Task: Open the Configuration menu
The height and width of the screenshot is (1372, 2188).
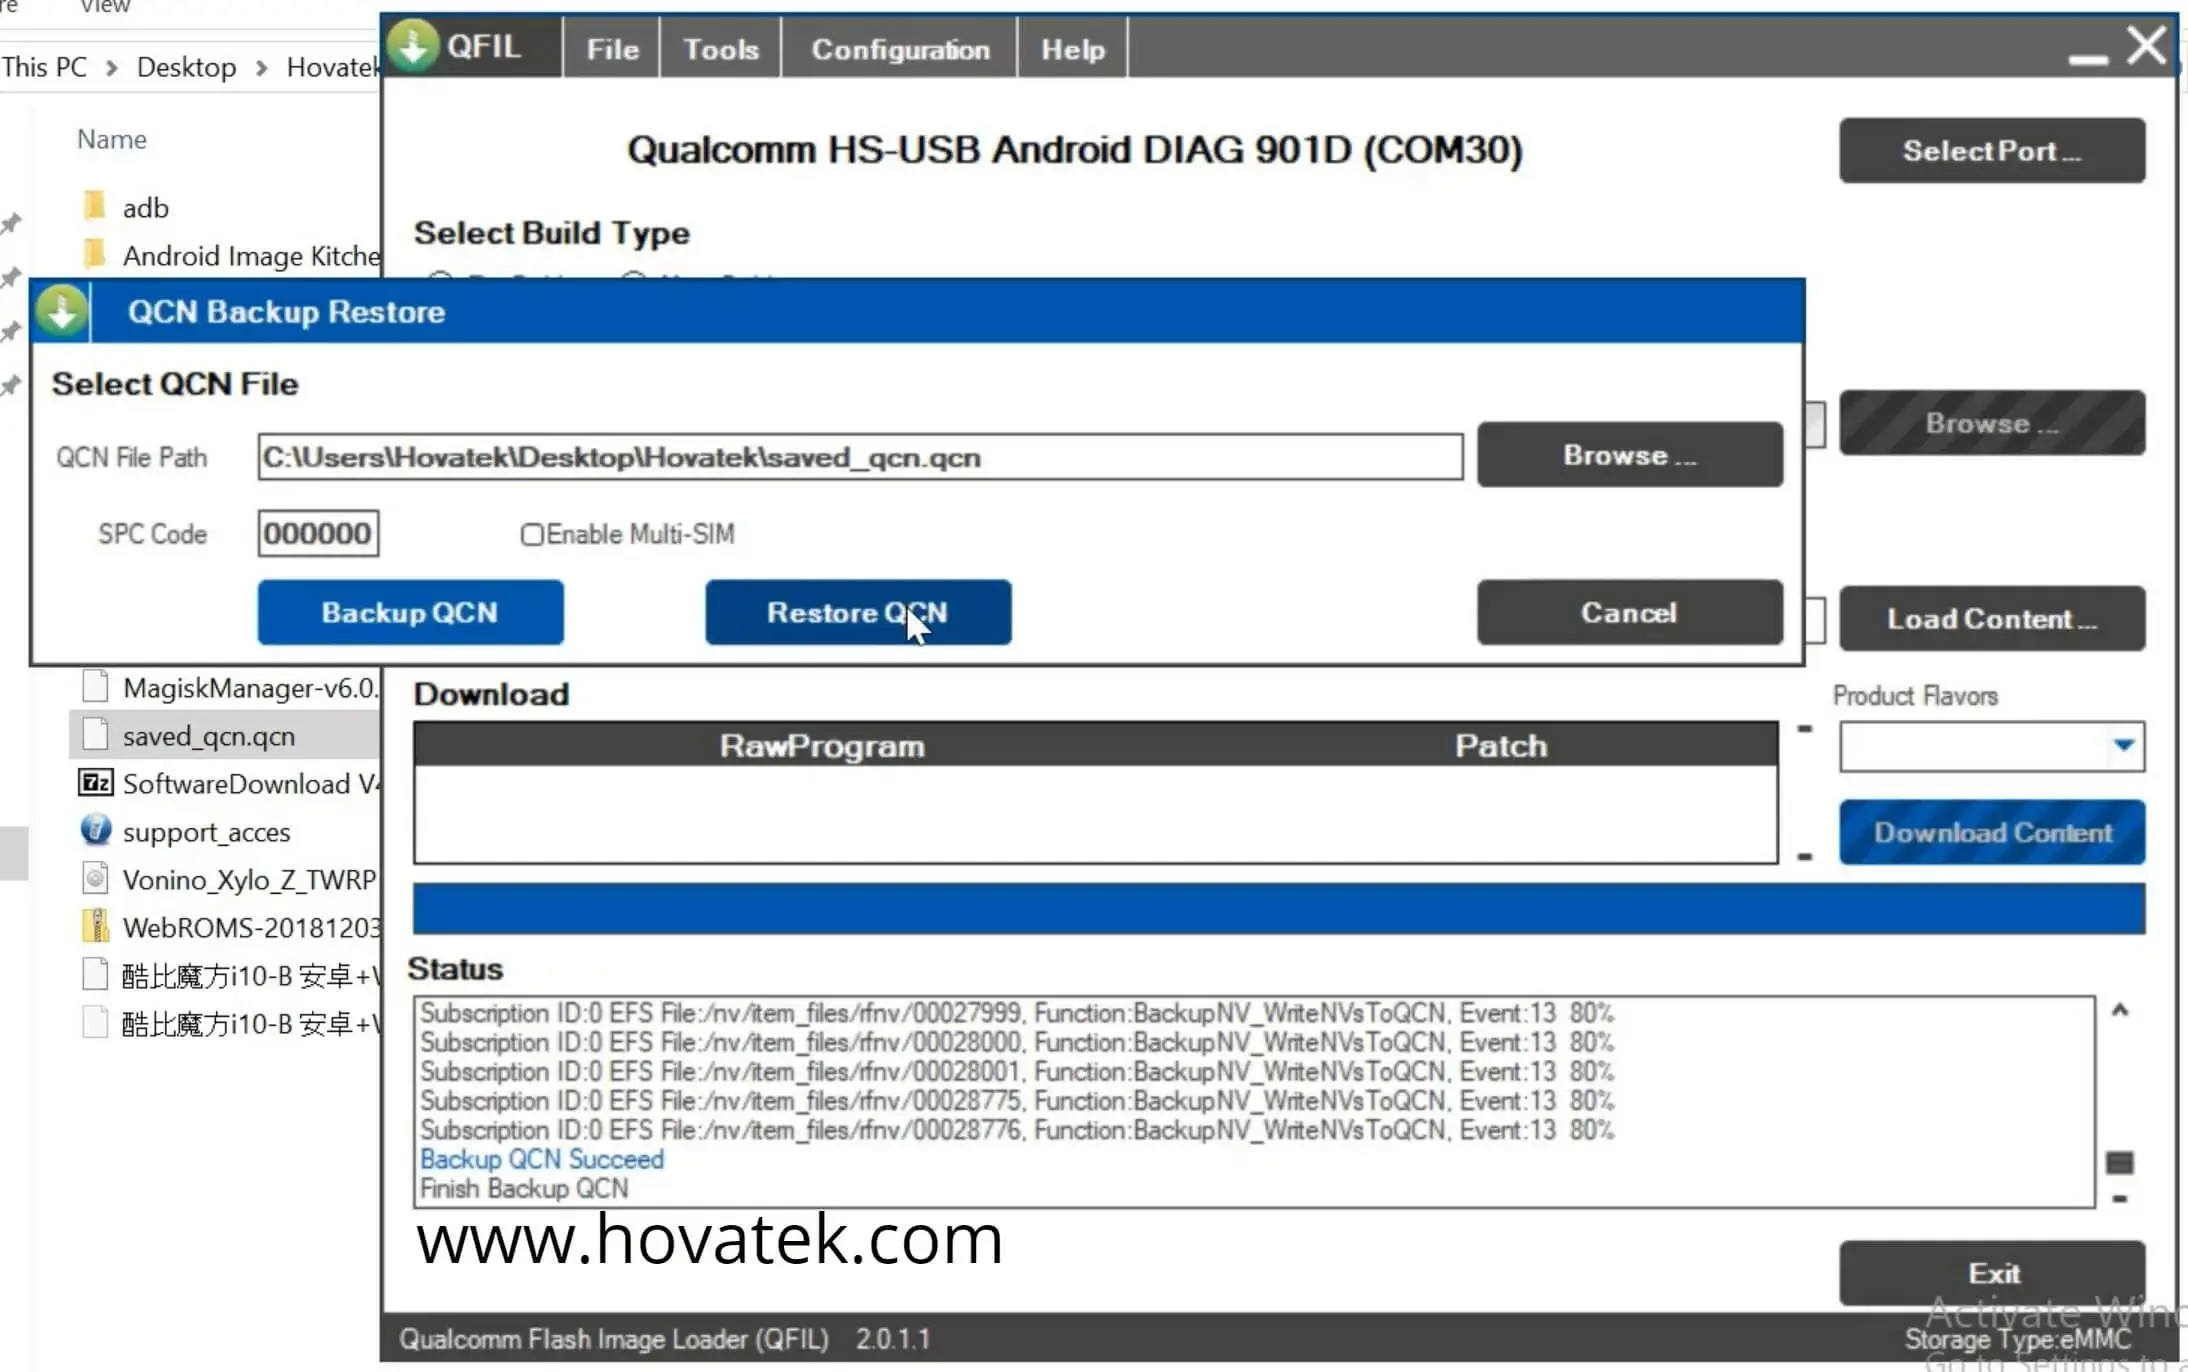Action: pos(898,47)
